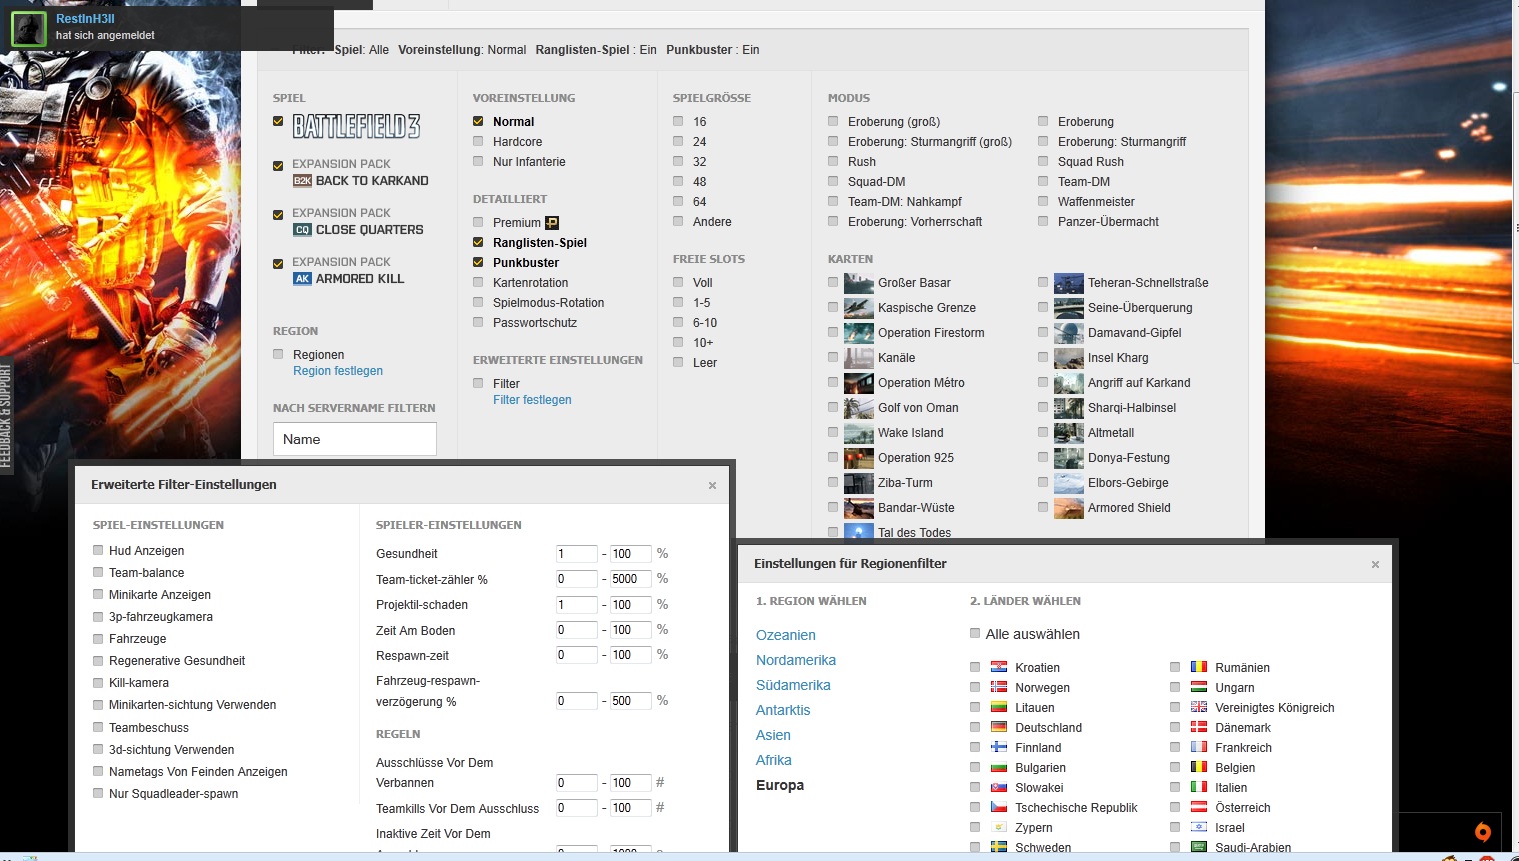Select the Nordamerika region
The image size is (1519, 861).
[x=796, y=660]
